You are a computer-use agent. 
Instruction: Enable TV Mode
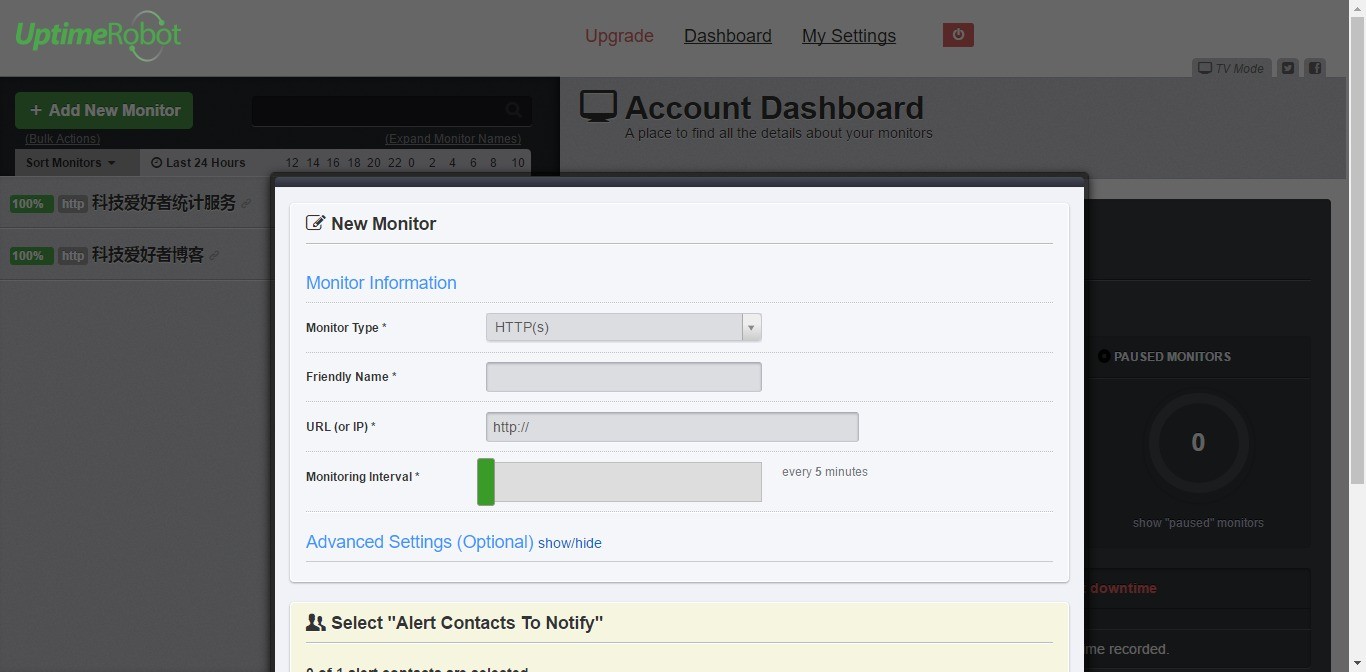pos(1232,68)
